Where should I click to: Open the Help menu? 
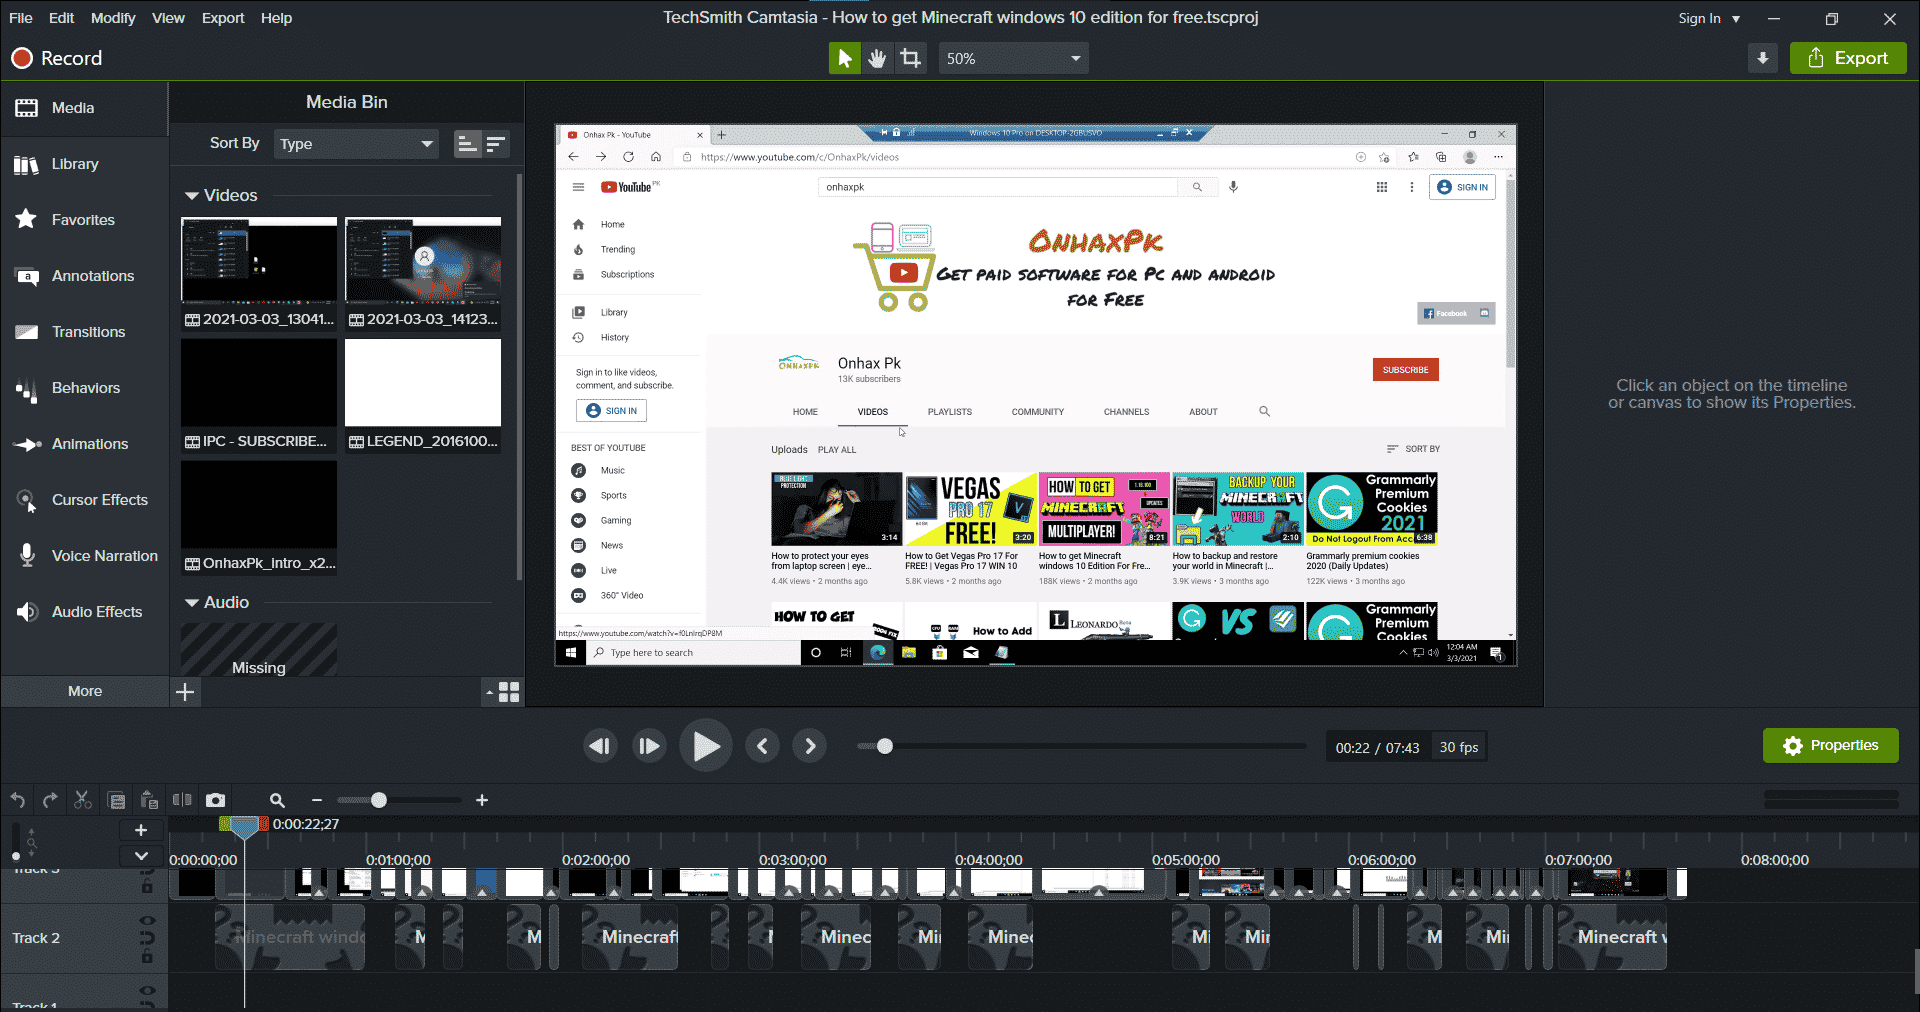[x=277, y=18]
